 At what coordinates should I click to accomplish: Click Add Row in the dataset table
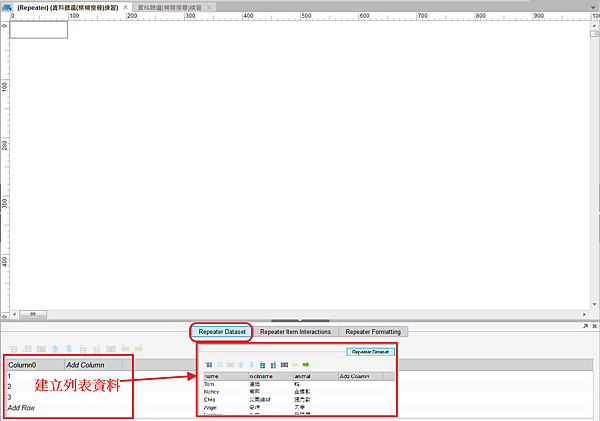(x=21, y=408)
